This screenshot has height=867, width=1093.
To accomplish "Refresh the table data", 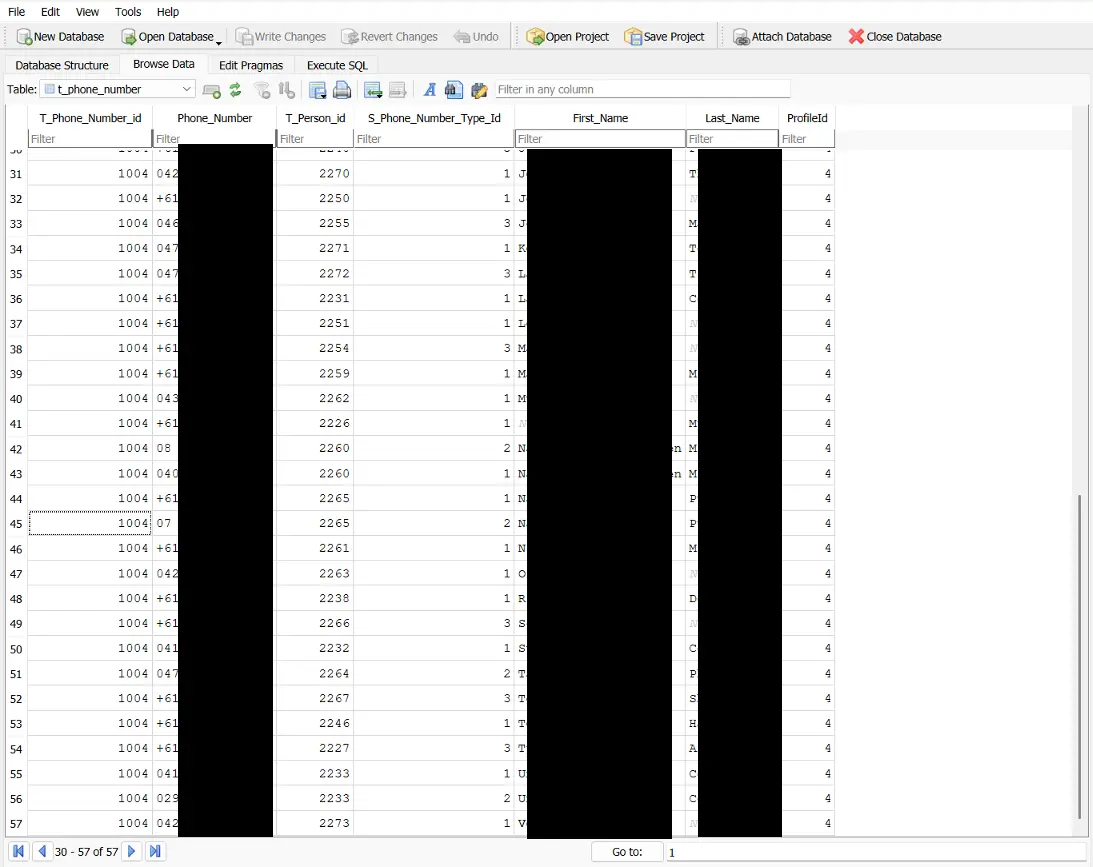I will tap(235, 89).
